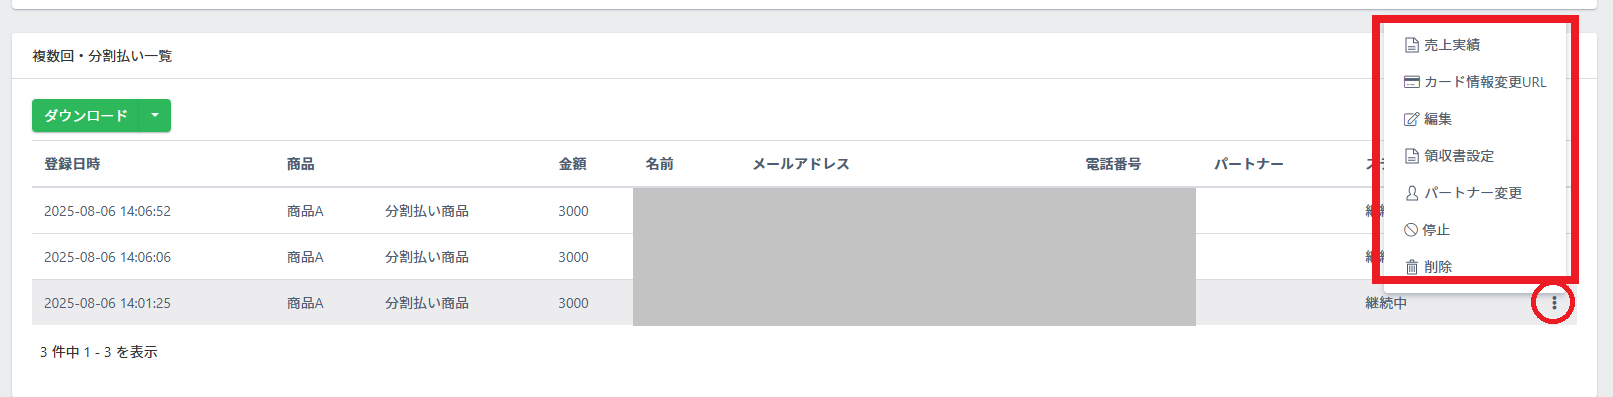The width and height of the screenshot is (1613, 397).
Task: Click the green ダウンロード button
Action: 86,116
